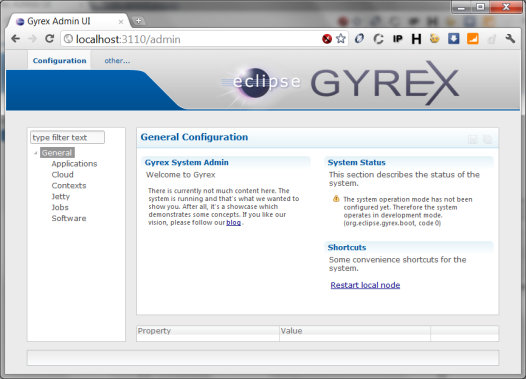The height and width of the screenshot is (379, 526).
Task: Click the paperclip-style extension icon
Action: point(359,39)
